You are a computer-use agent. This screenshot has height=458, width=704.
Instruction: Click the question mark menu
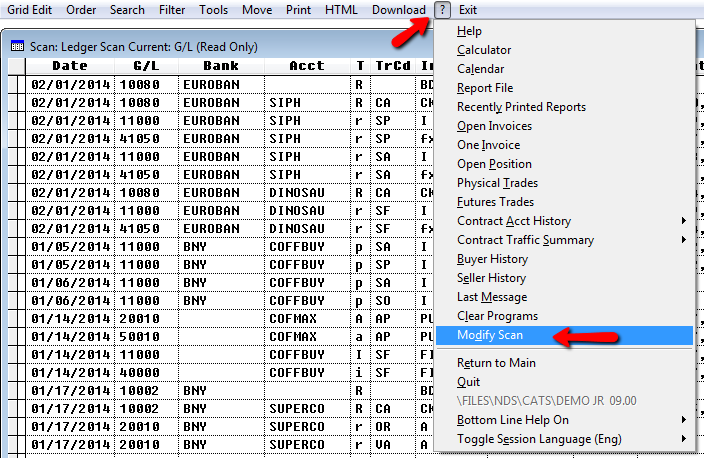442,10
